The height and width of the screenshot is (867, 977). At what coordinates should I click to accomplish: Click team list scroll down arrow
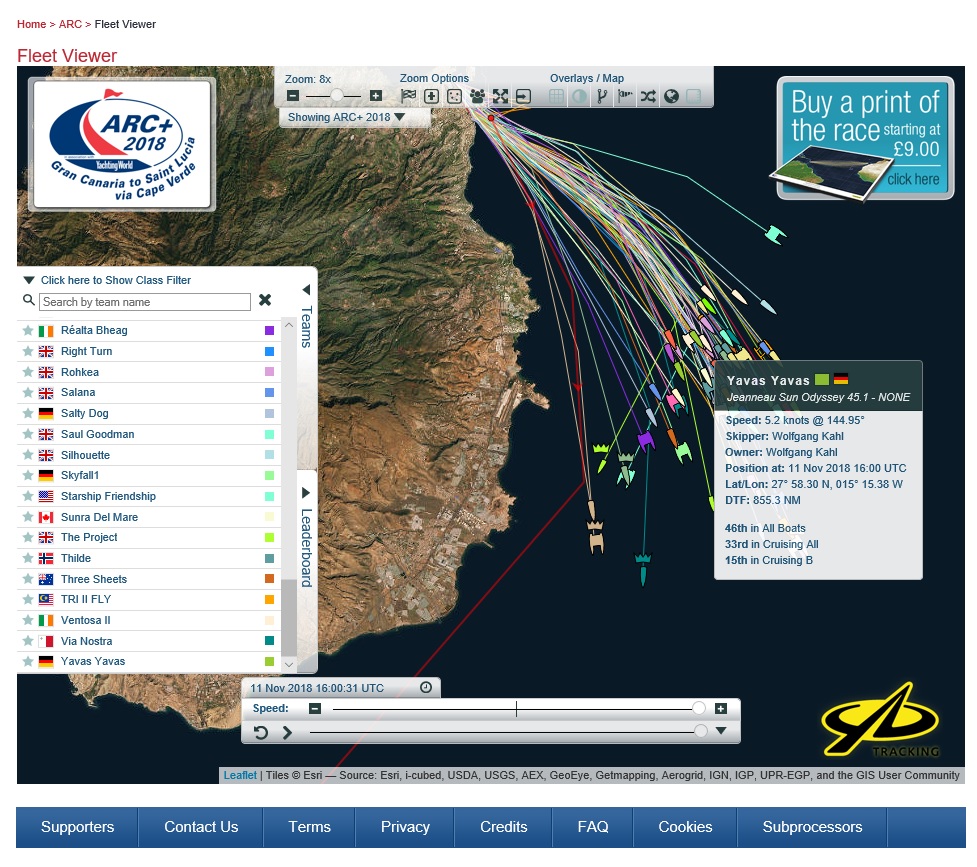click(x=288, y=665)
